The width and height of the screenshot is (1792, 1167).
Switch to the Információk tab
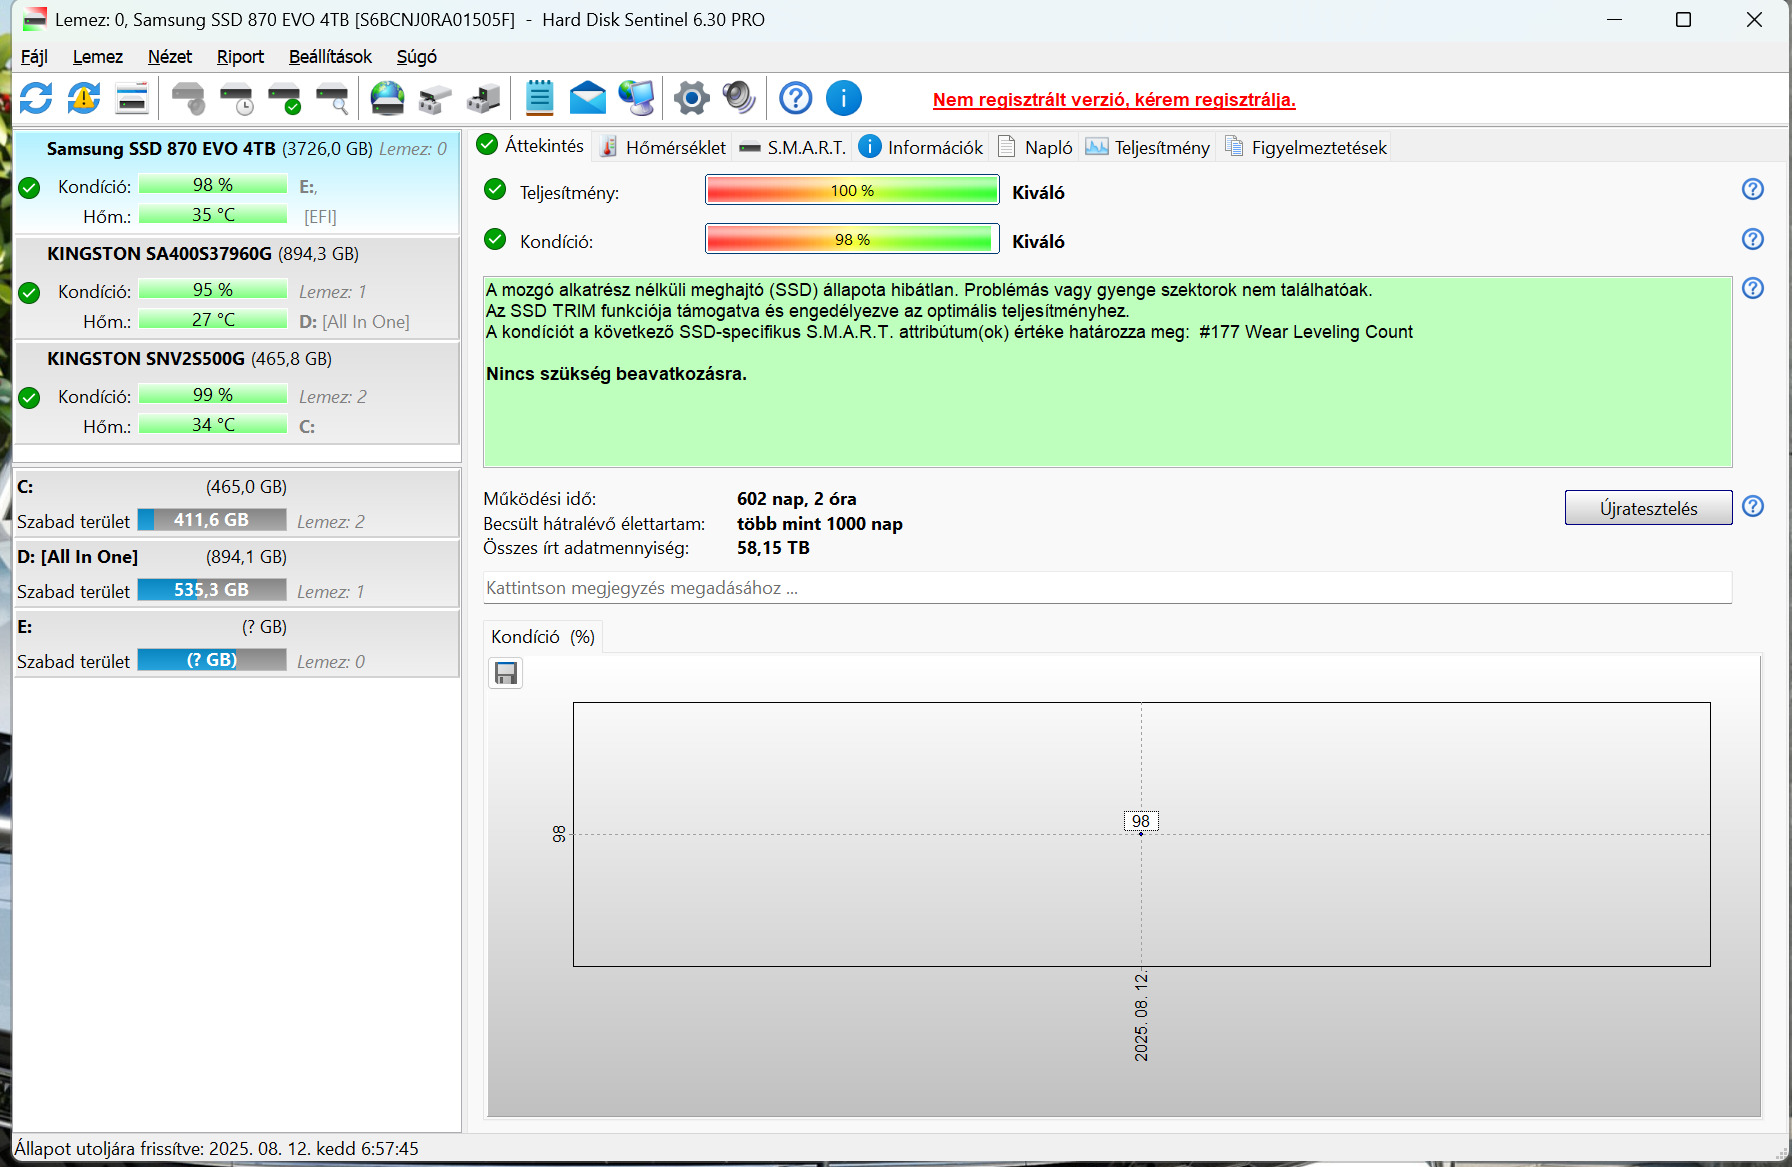click(x=922, y=147)
